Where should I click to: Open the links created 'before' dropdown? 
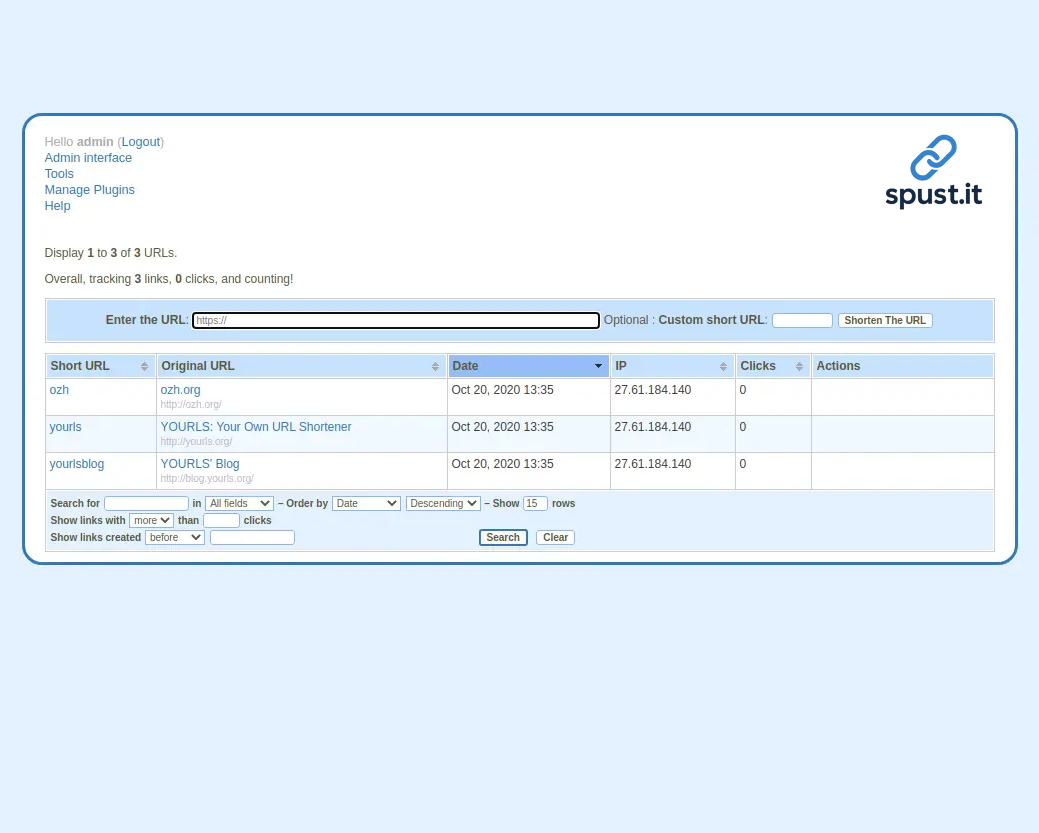tap(174, 538)
